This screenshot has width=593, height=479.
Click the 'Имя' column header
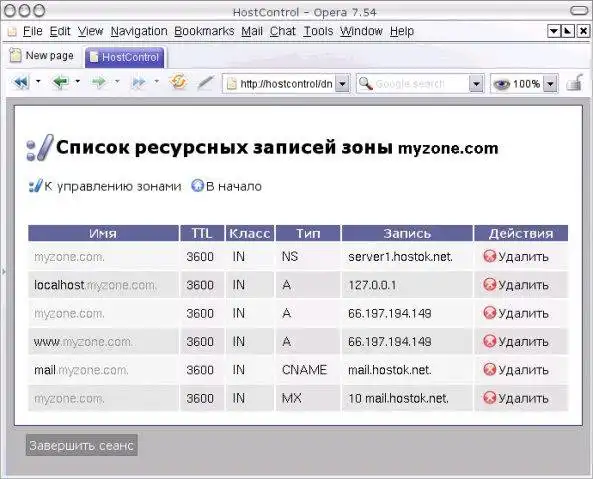[x=103, y=233]
